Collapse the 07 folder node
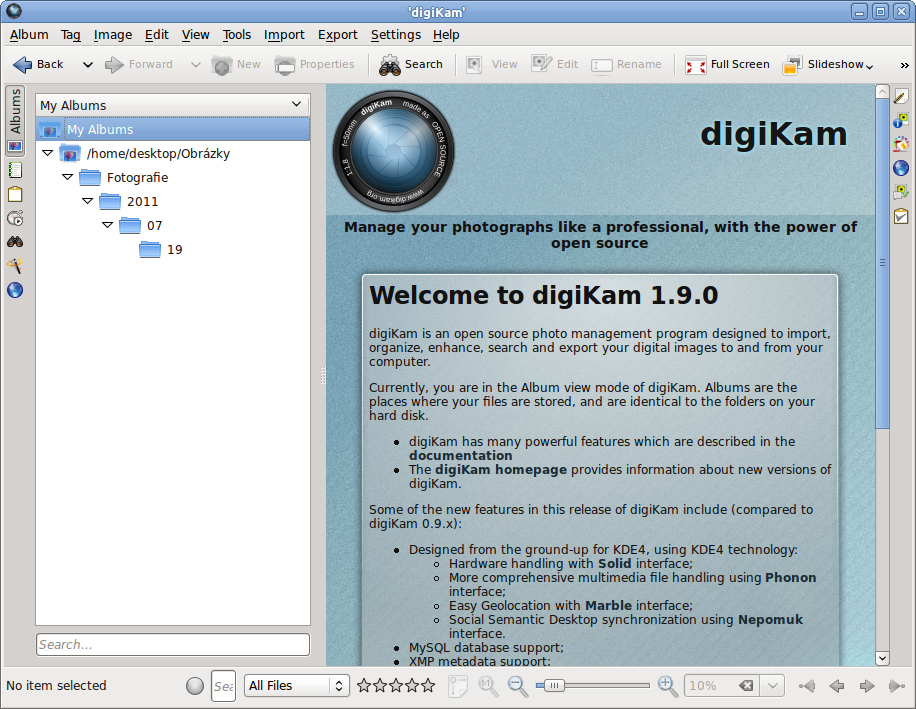 pos(107,225)
